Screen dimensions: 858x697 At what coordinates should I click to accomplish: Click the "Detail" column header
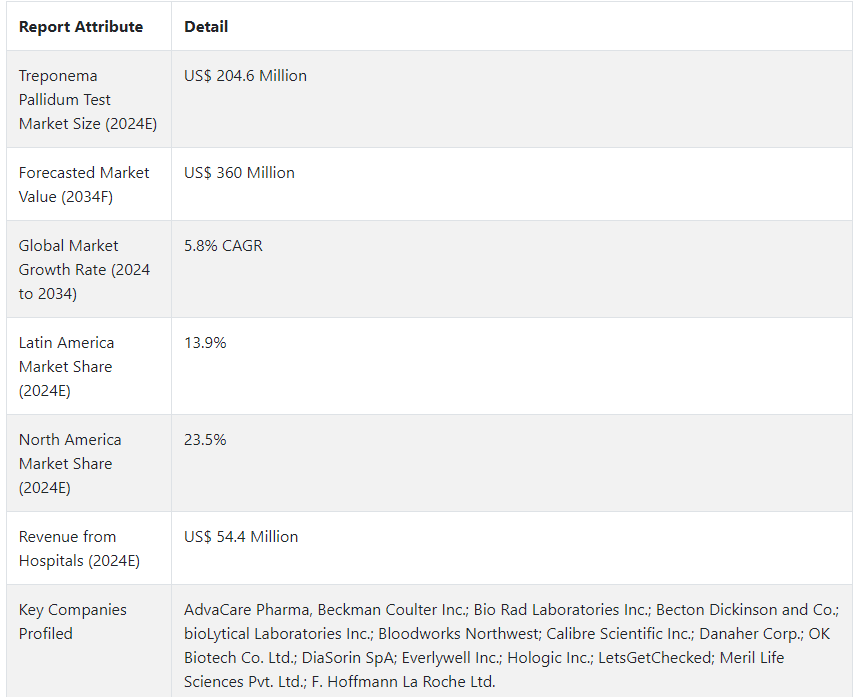206,27
